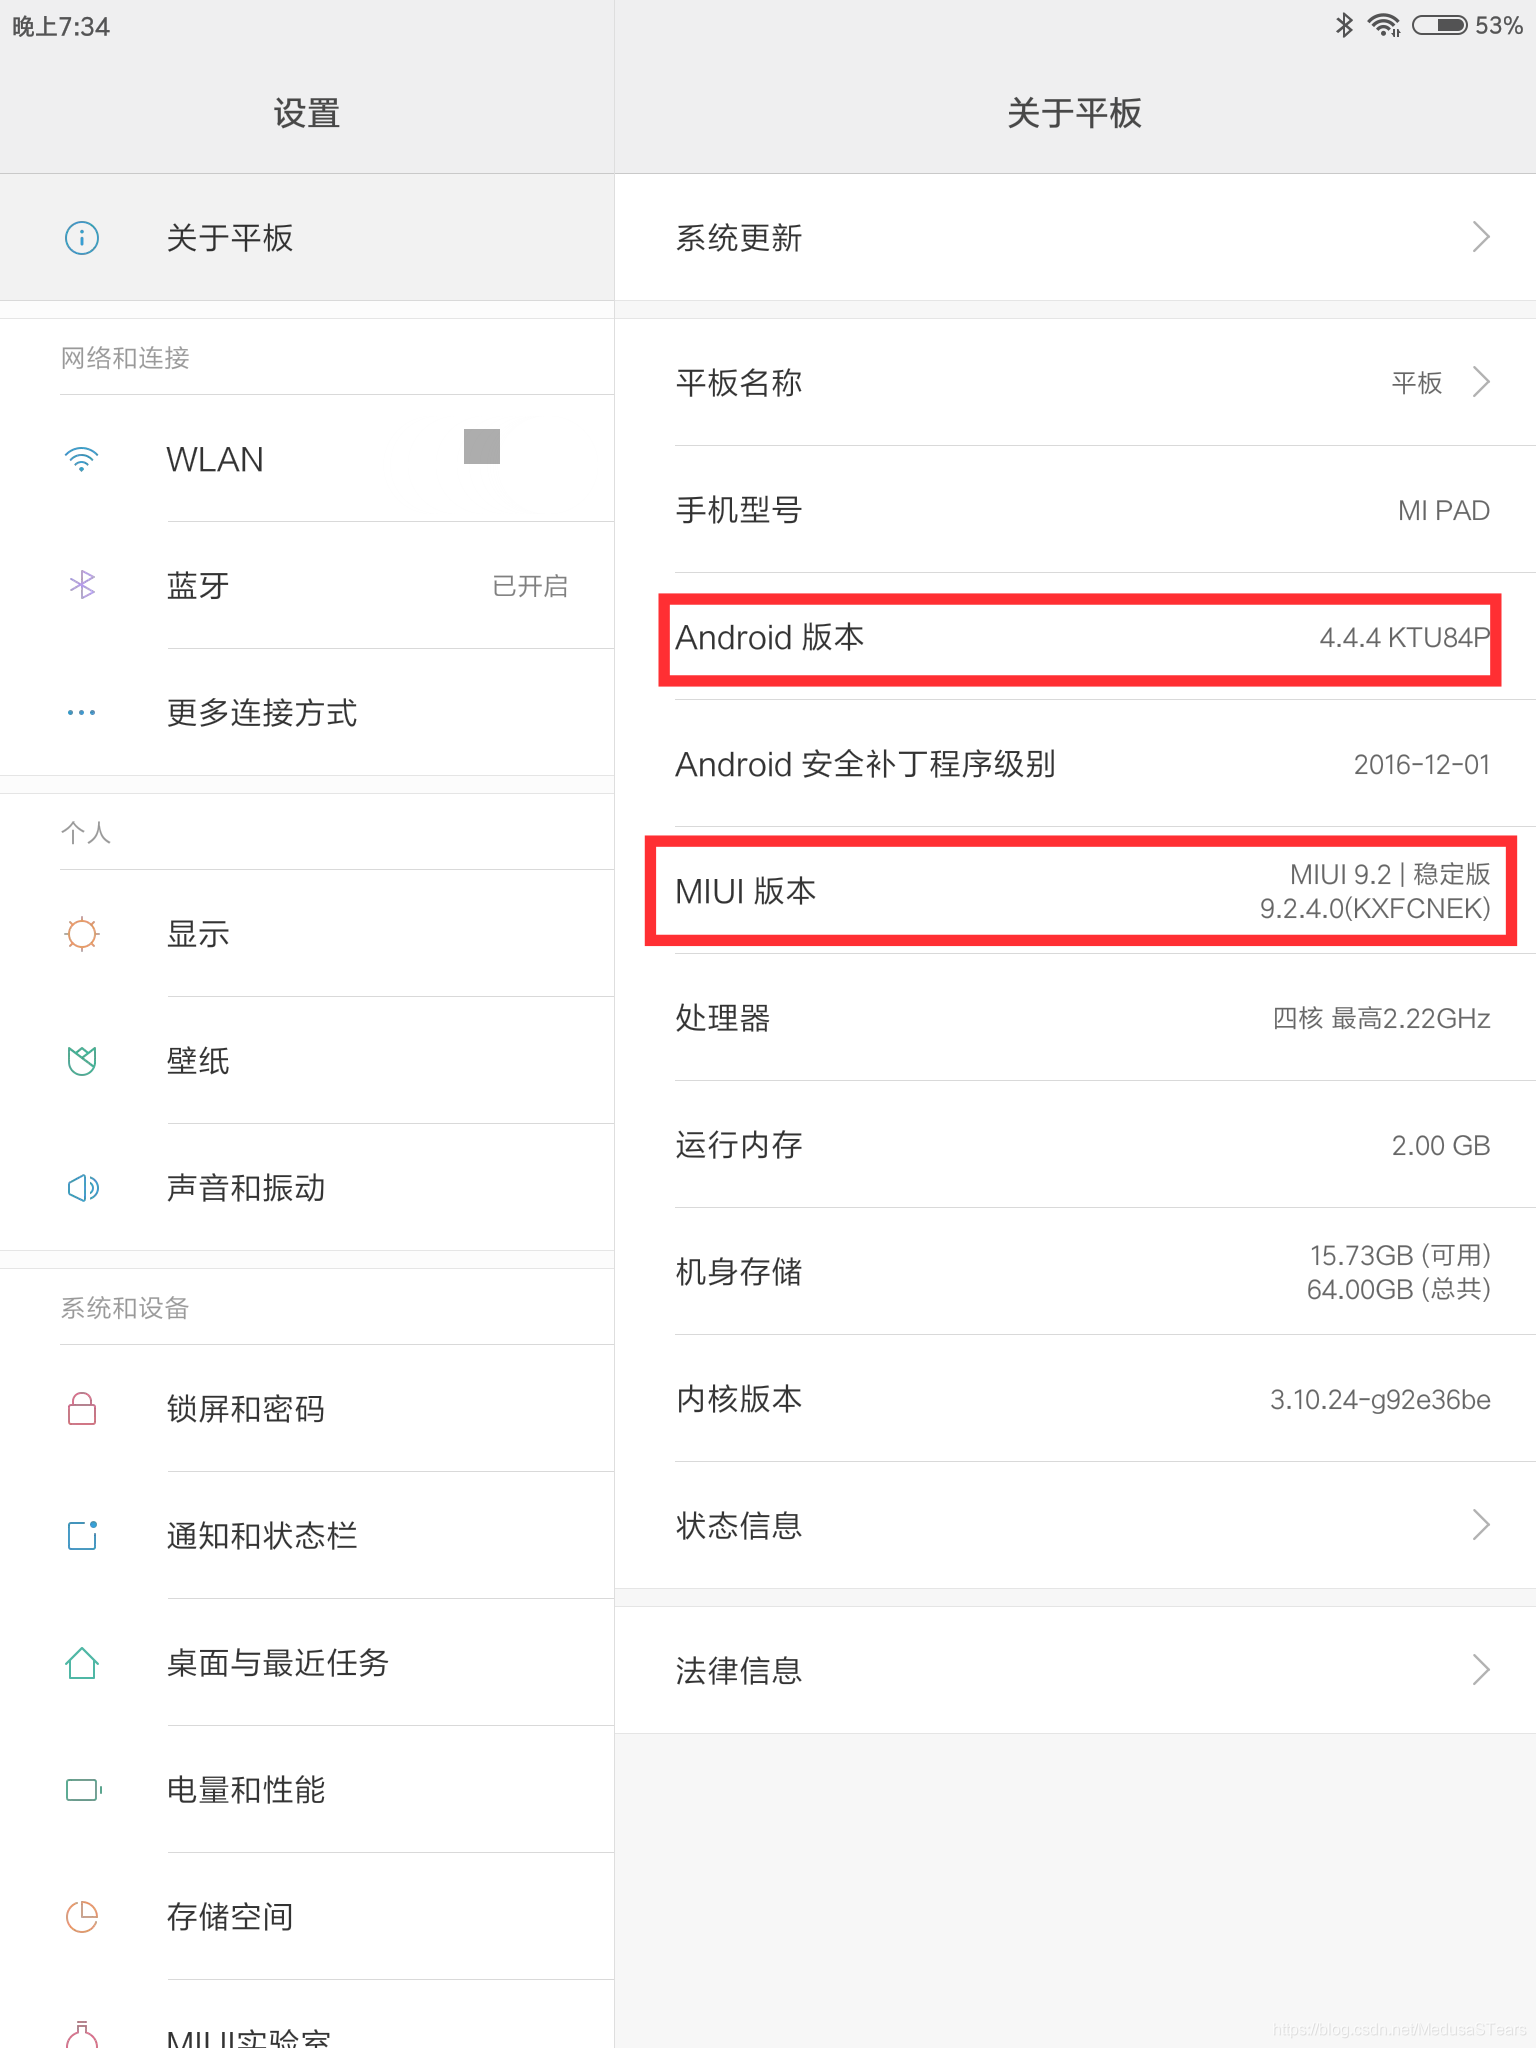Open 桌面与最近任务 settings entry

(x=307, y=1662)
